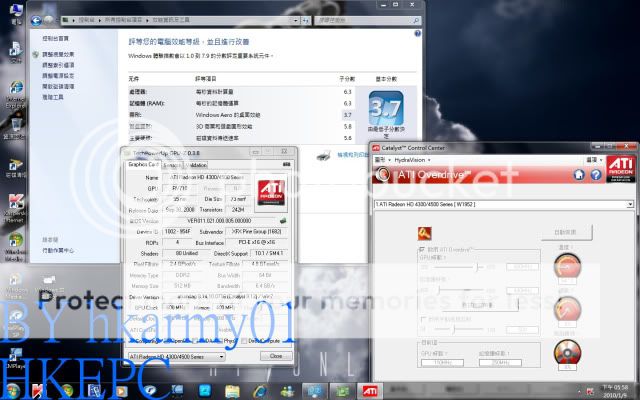Refresh the Control Panel address bar
Image resolution: width=640 pixels, height=400 pixels.
pyautogui.click(x=306, y=20)
